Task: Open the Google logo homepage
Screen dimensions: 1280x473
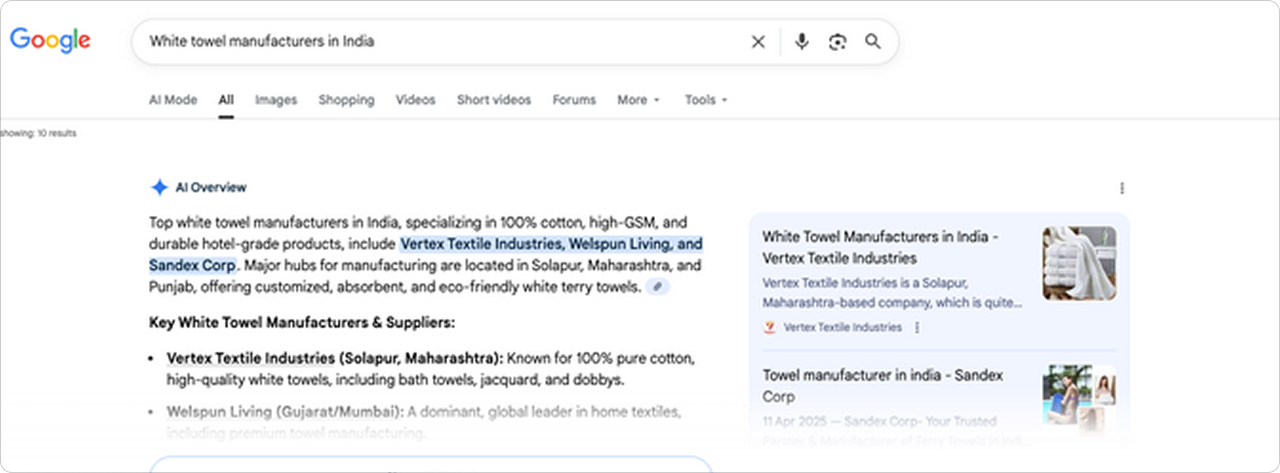Action: pyautogui.click(x=50, y=40)
